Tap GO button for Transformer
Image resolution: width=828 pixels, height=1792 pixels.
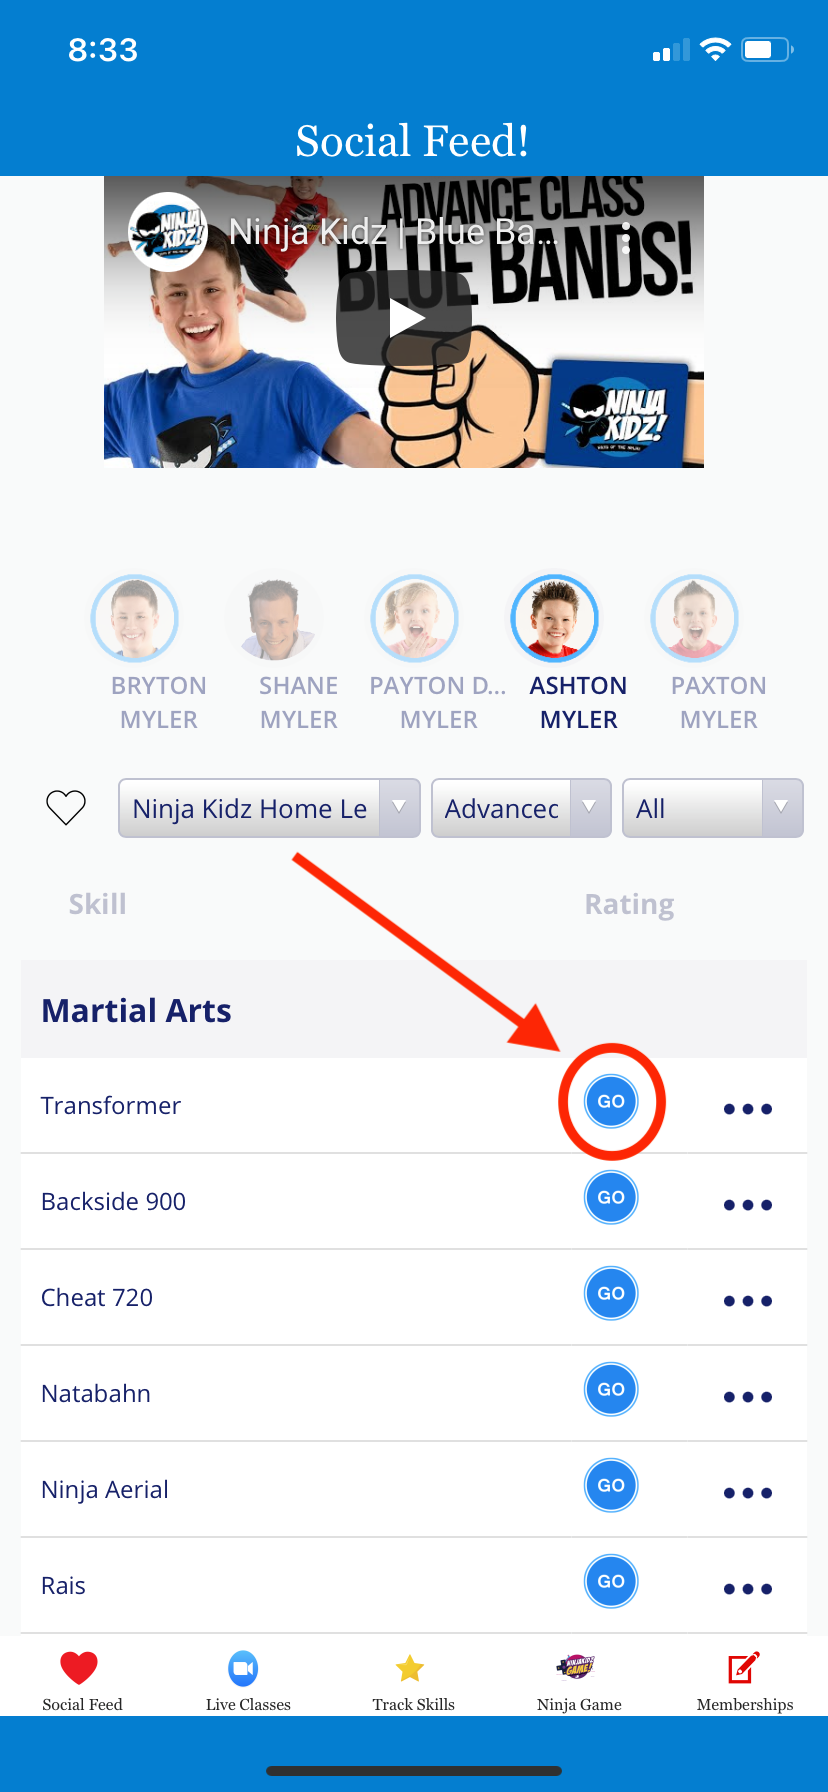click(x=611, y=1101)
